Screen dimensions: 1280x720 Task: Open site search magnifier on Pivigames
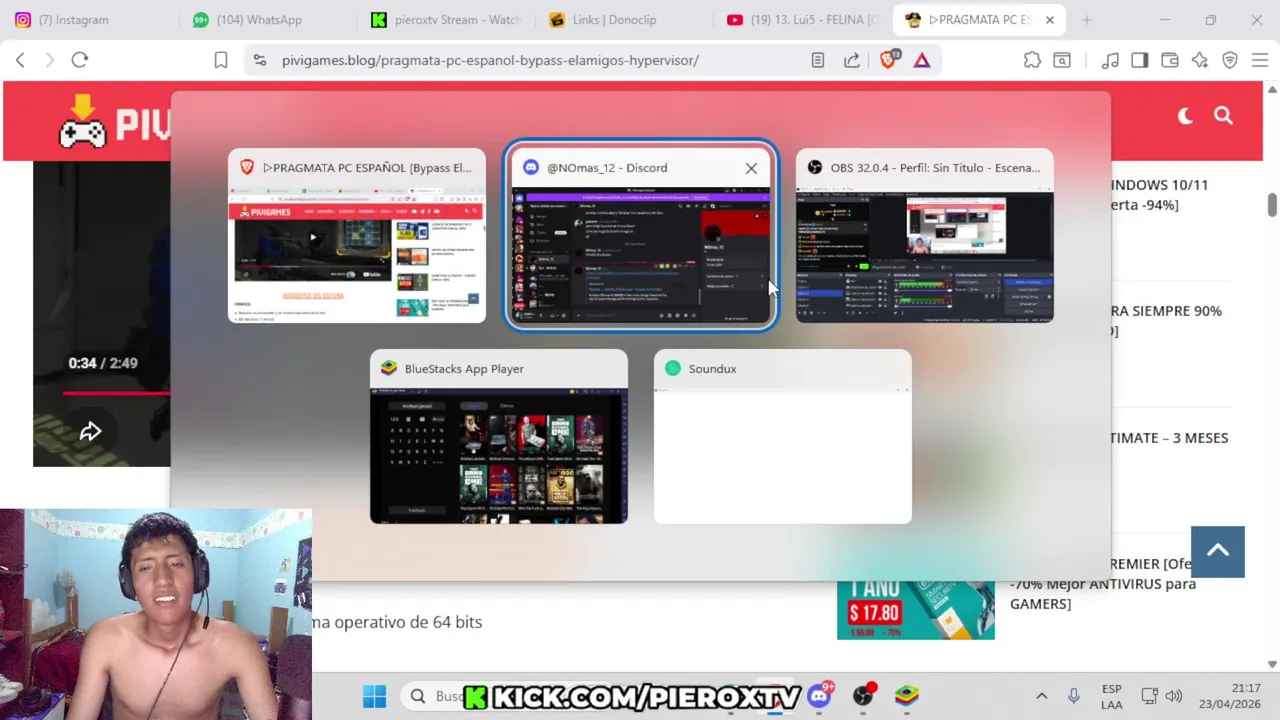click(1223, 116)
